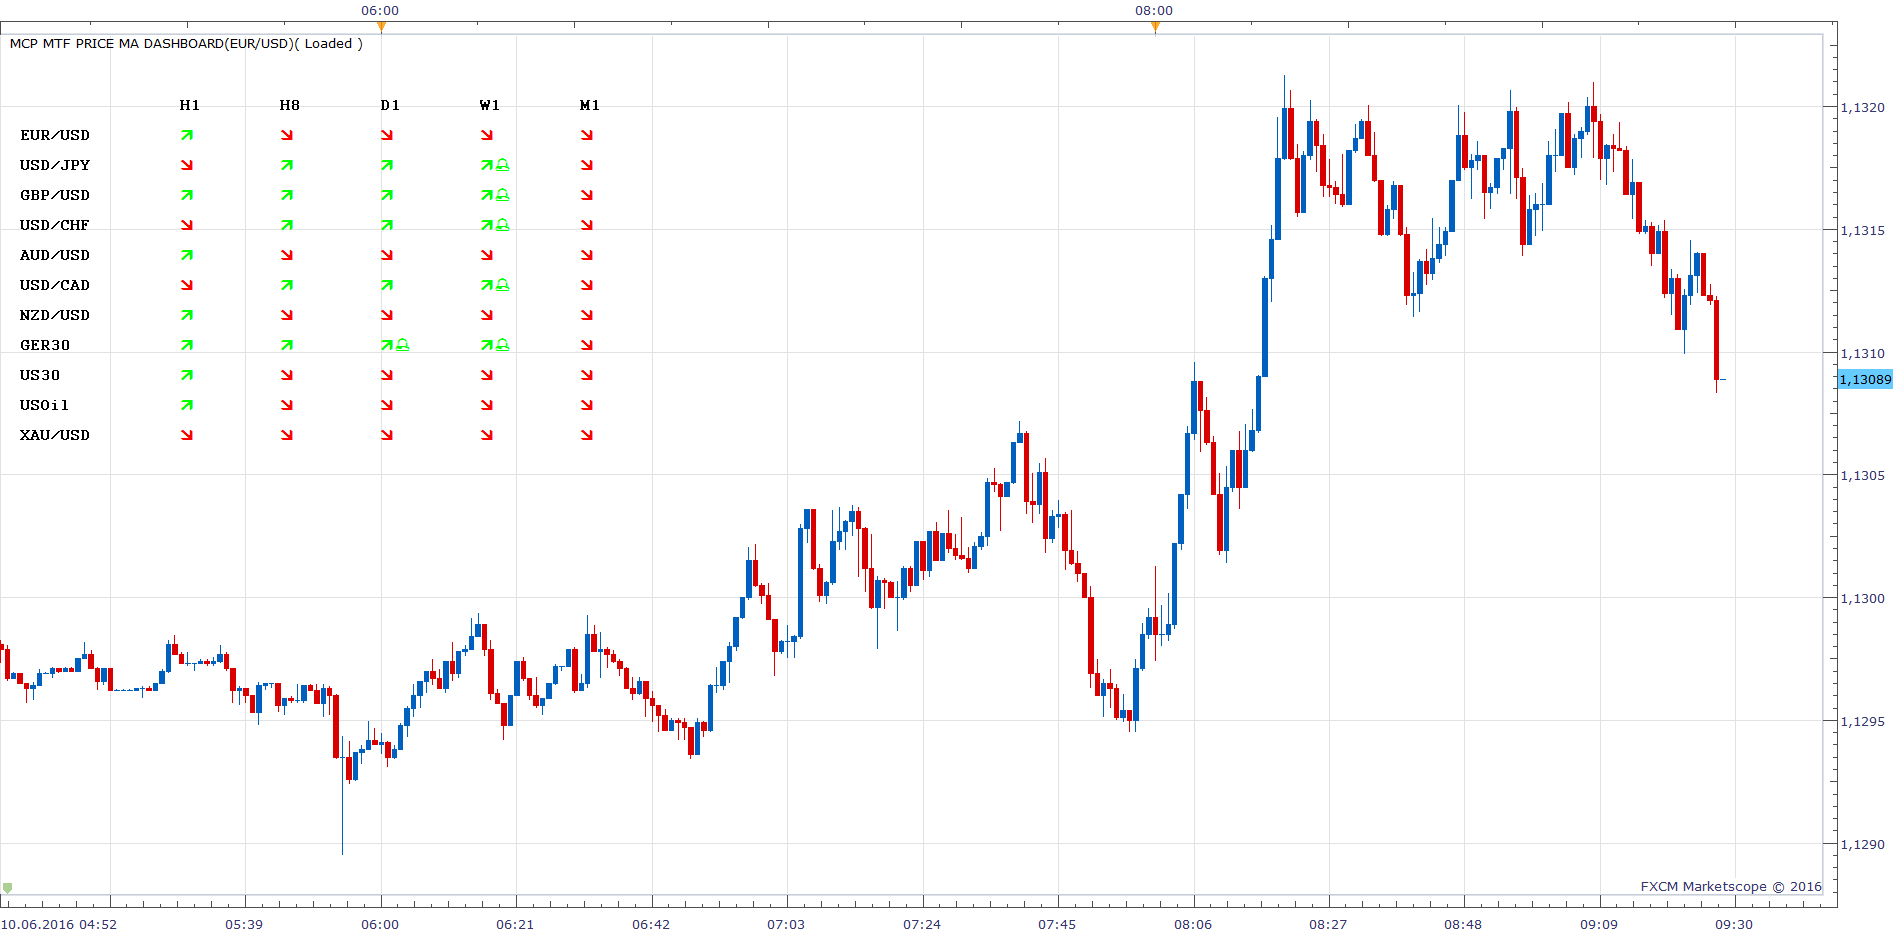Click the green bell alert icon on GBP/USD W1
1903x937 pixels.
point(503,195)
